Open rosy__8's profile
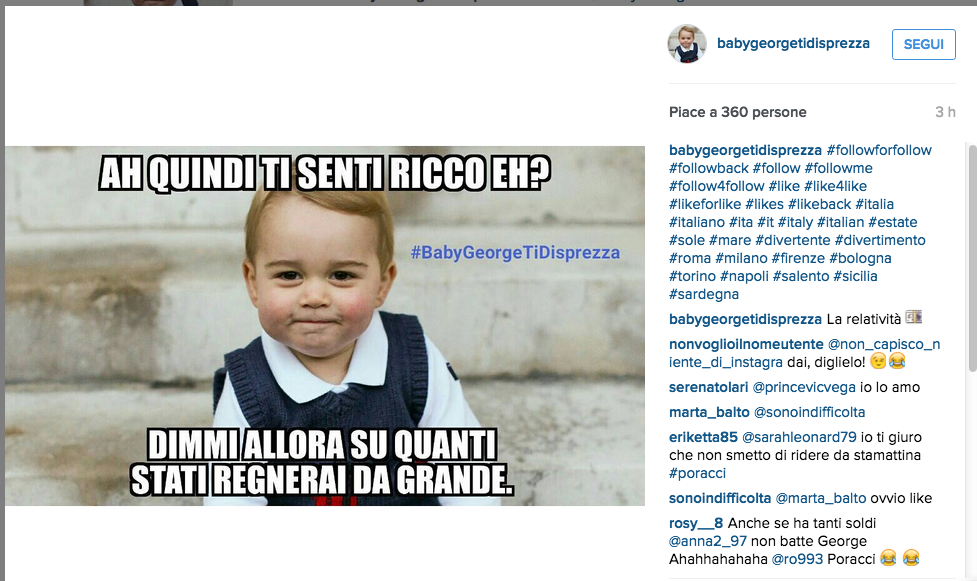 [696, 523]
